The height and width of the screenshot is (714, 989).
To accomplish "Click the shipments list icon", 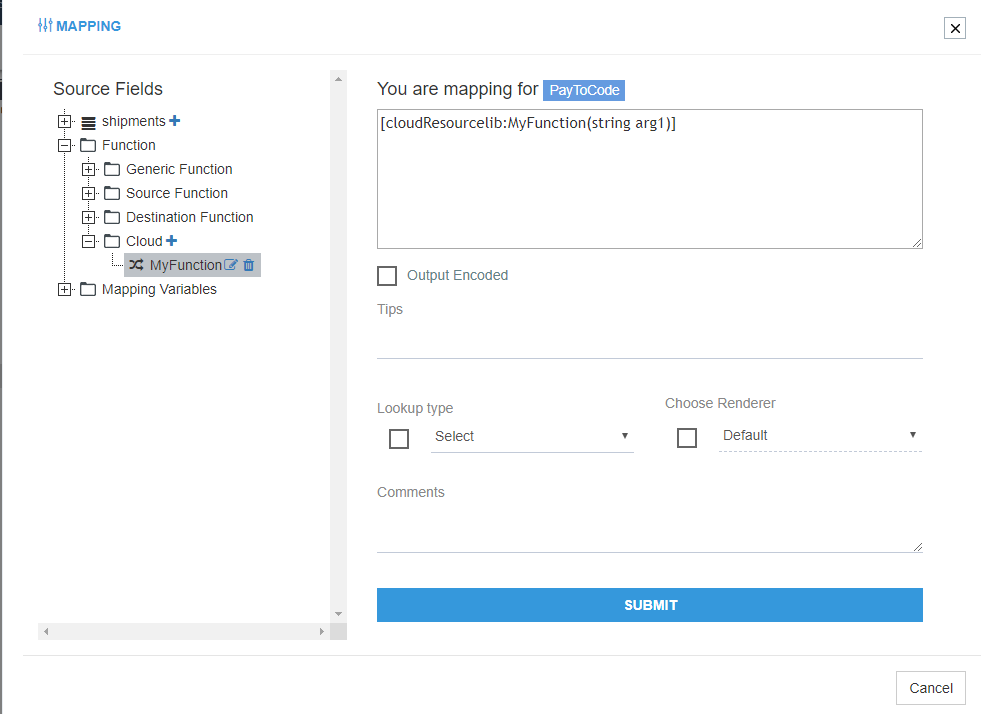I will pos(86,120).
